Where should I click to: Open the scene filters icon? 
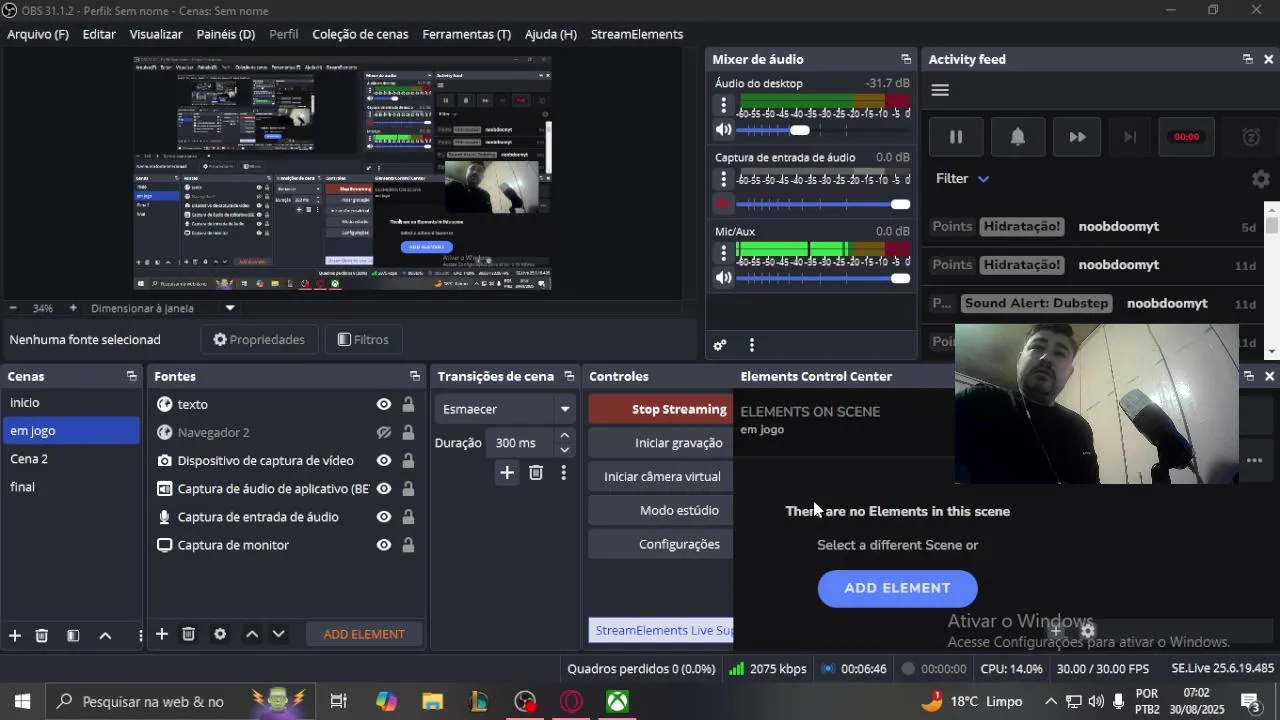click(73, 635)
